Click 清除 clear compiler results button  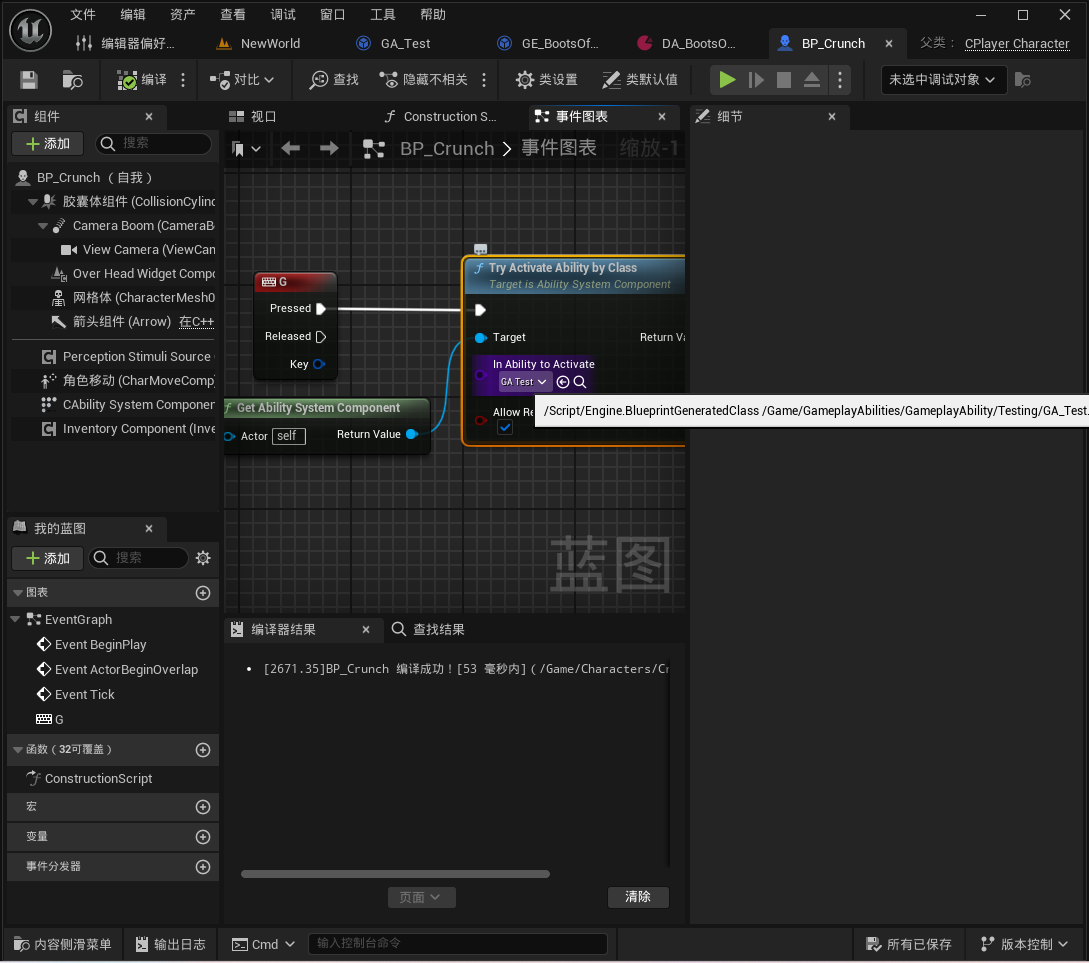click(x=638, y=897)
